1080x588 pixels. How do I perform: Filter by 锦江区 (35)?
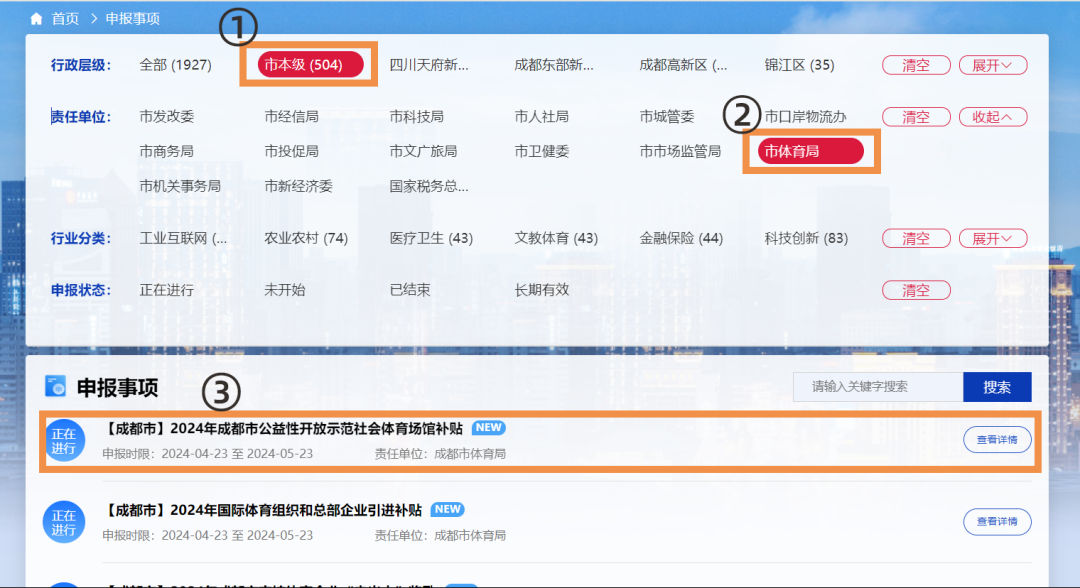pos(799,65)
